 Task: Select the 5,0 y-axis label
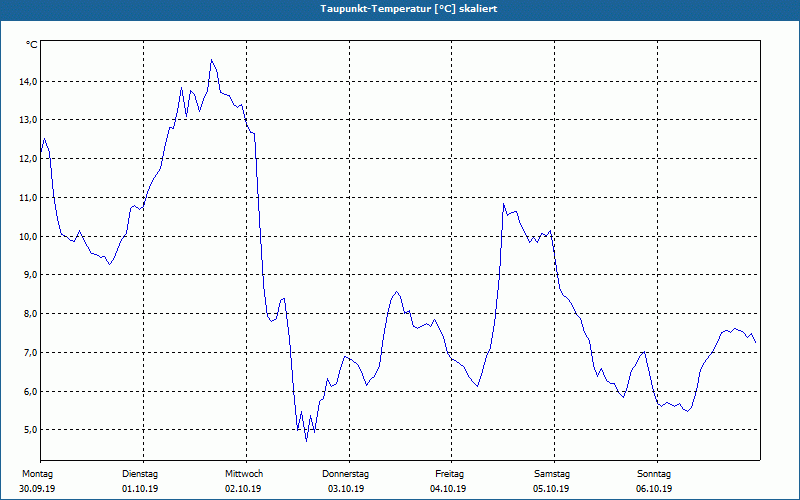pyautogui.click(x=30, y=430)
